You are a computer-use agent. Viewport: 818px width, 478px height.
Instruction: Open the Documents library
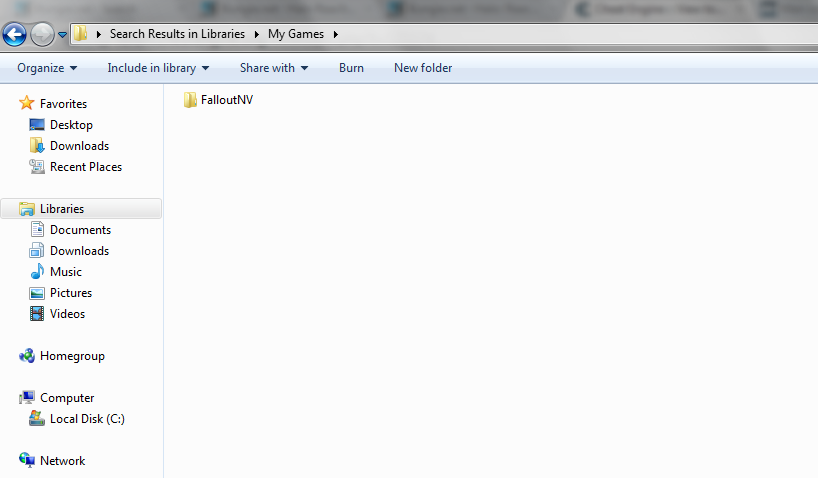tap(80, 230)
